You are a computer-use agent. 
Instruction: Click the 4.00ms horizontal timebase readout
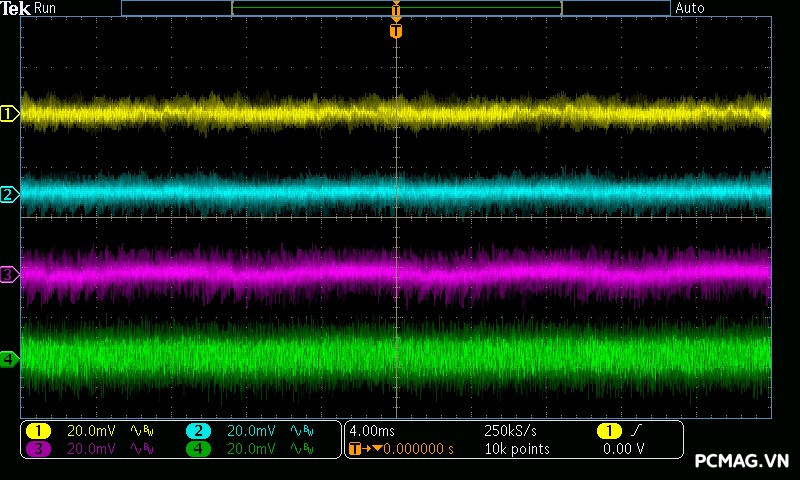pos(374,431)
